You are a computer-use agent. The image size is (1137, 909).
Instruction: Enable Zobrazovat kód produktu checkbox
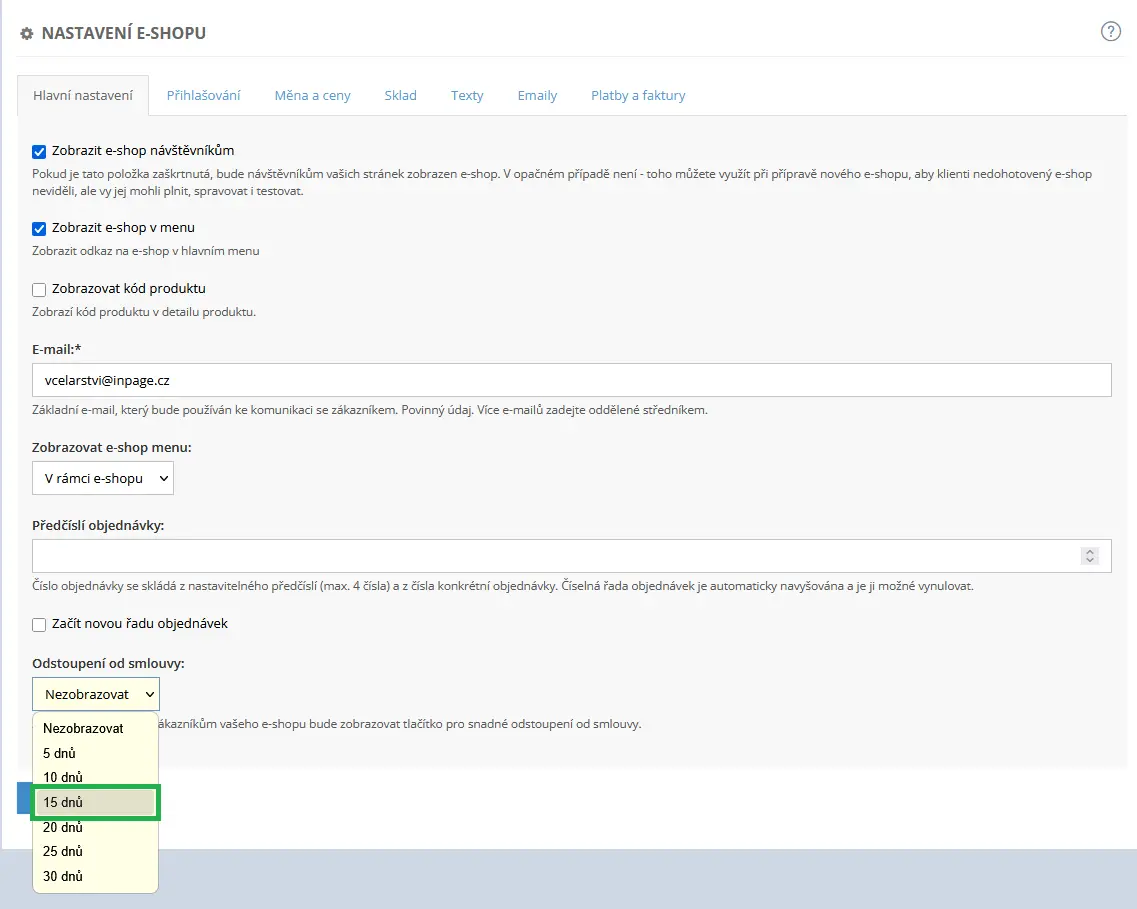point(39,289)
